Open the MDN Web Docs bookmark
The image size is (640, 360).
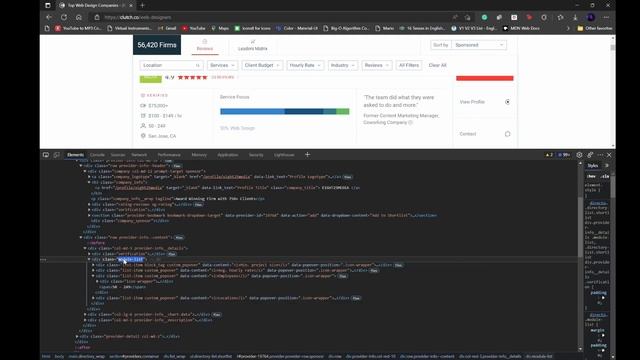(521, 28)
